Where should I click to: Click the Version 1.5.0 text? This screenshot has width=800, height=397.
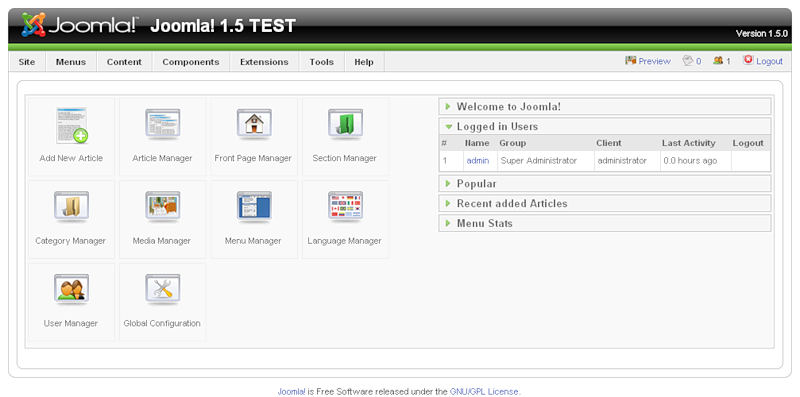point(761,34)
